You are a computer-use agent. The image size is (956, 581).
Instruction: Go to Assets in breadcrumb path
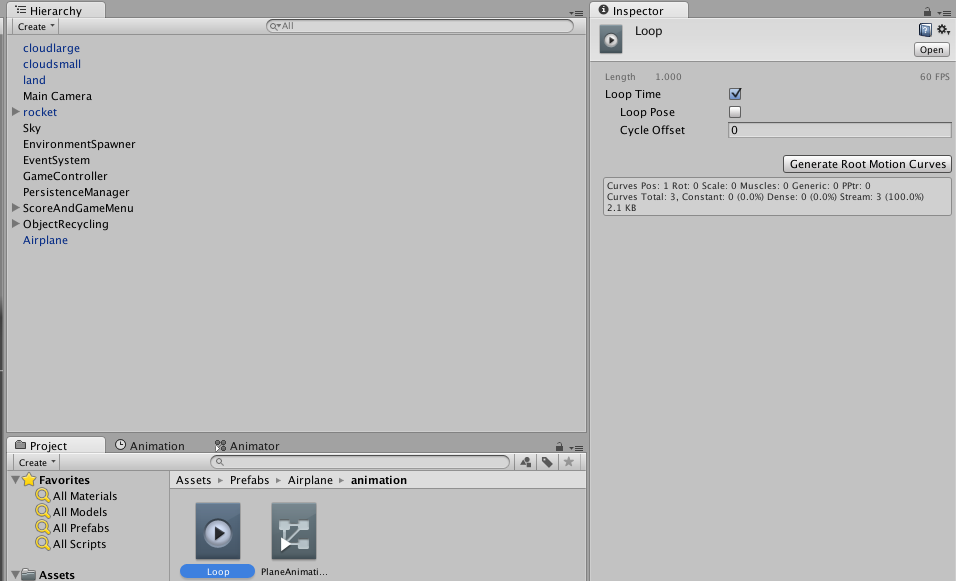(x=193, y=480)
